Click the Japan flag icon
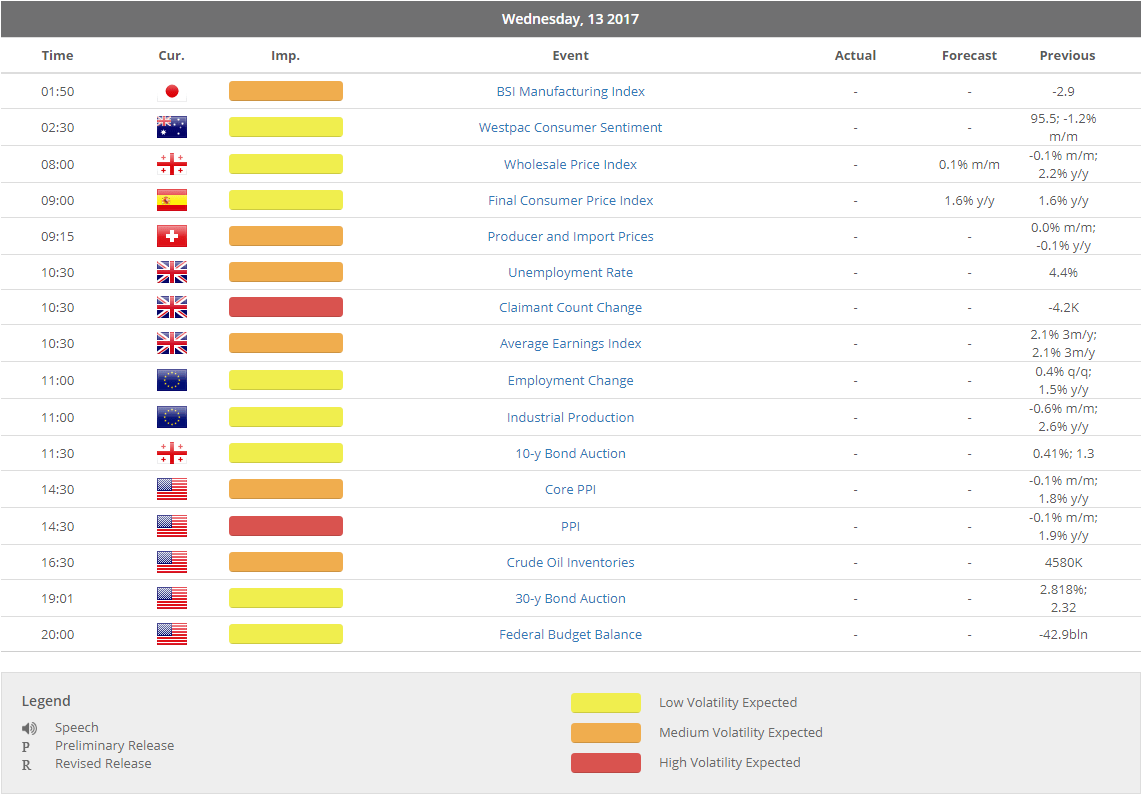Screen dimensions: 1142x795 click(x=171, y=92)
